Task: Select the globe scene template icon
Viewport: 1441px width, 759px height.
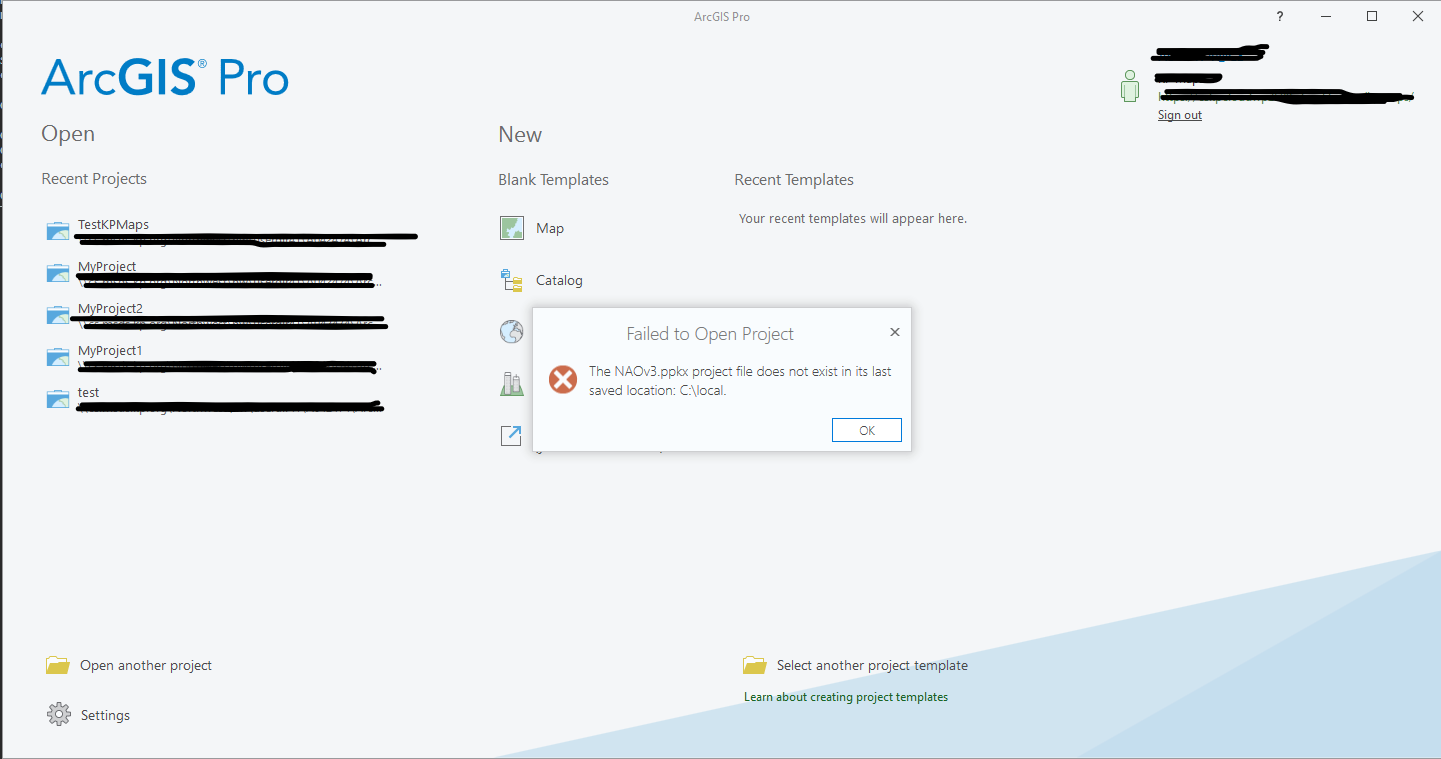Action: pyautogui.click(x=512, y=332)
